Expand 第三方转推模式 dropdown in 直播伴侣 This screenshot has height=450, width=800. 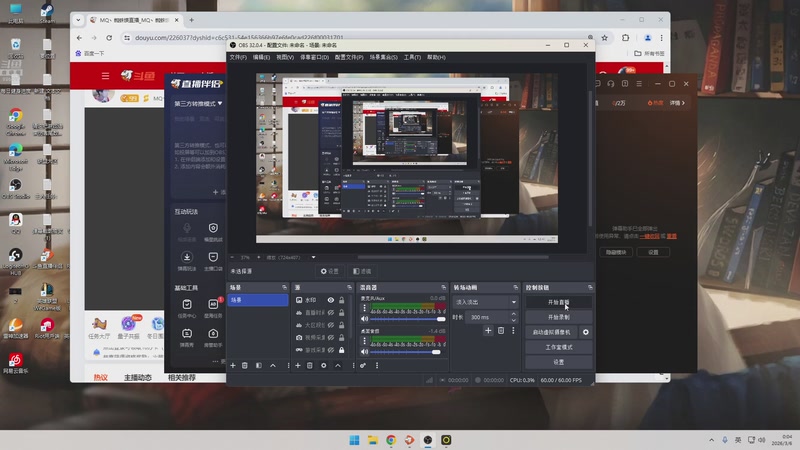[198, 104]
